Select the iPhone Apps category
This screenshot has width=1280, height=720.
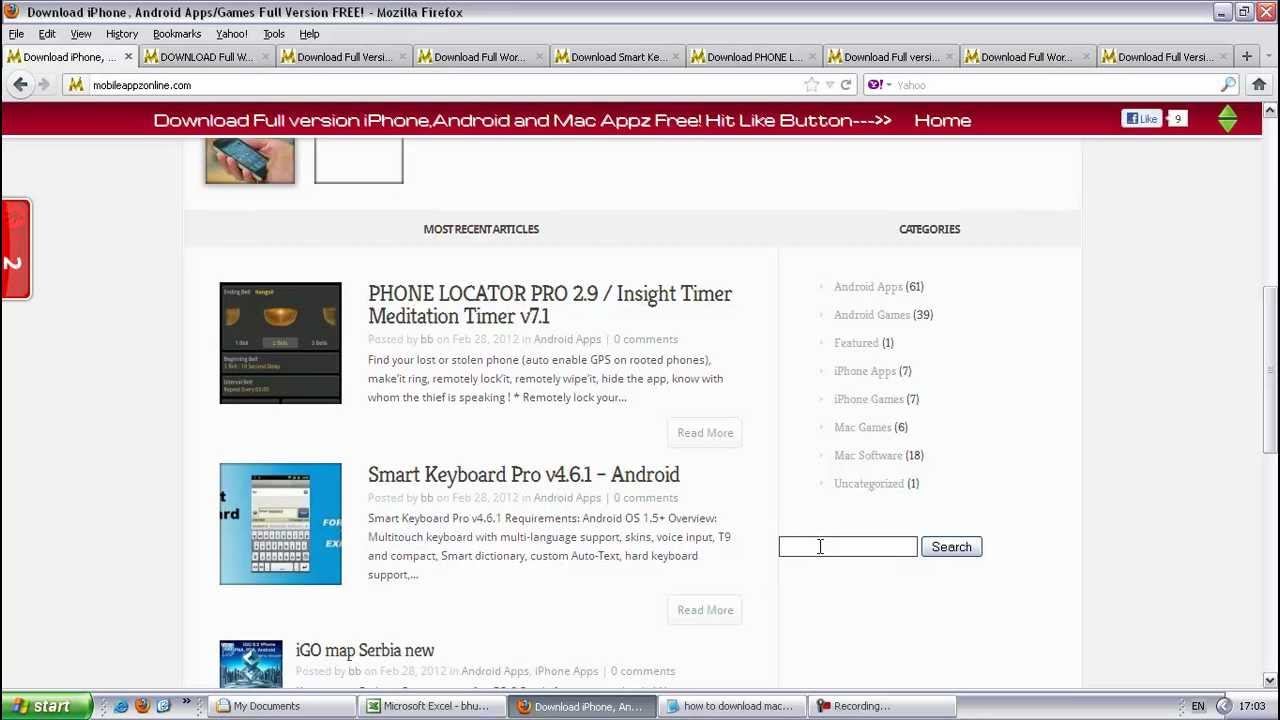[865, 371]
